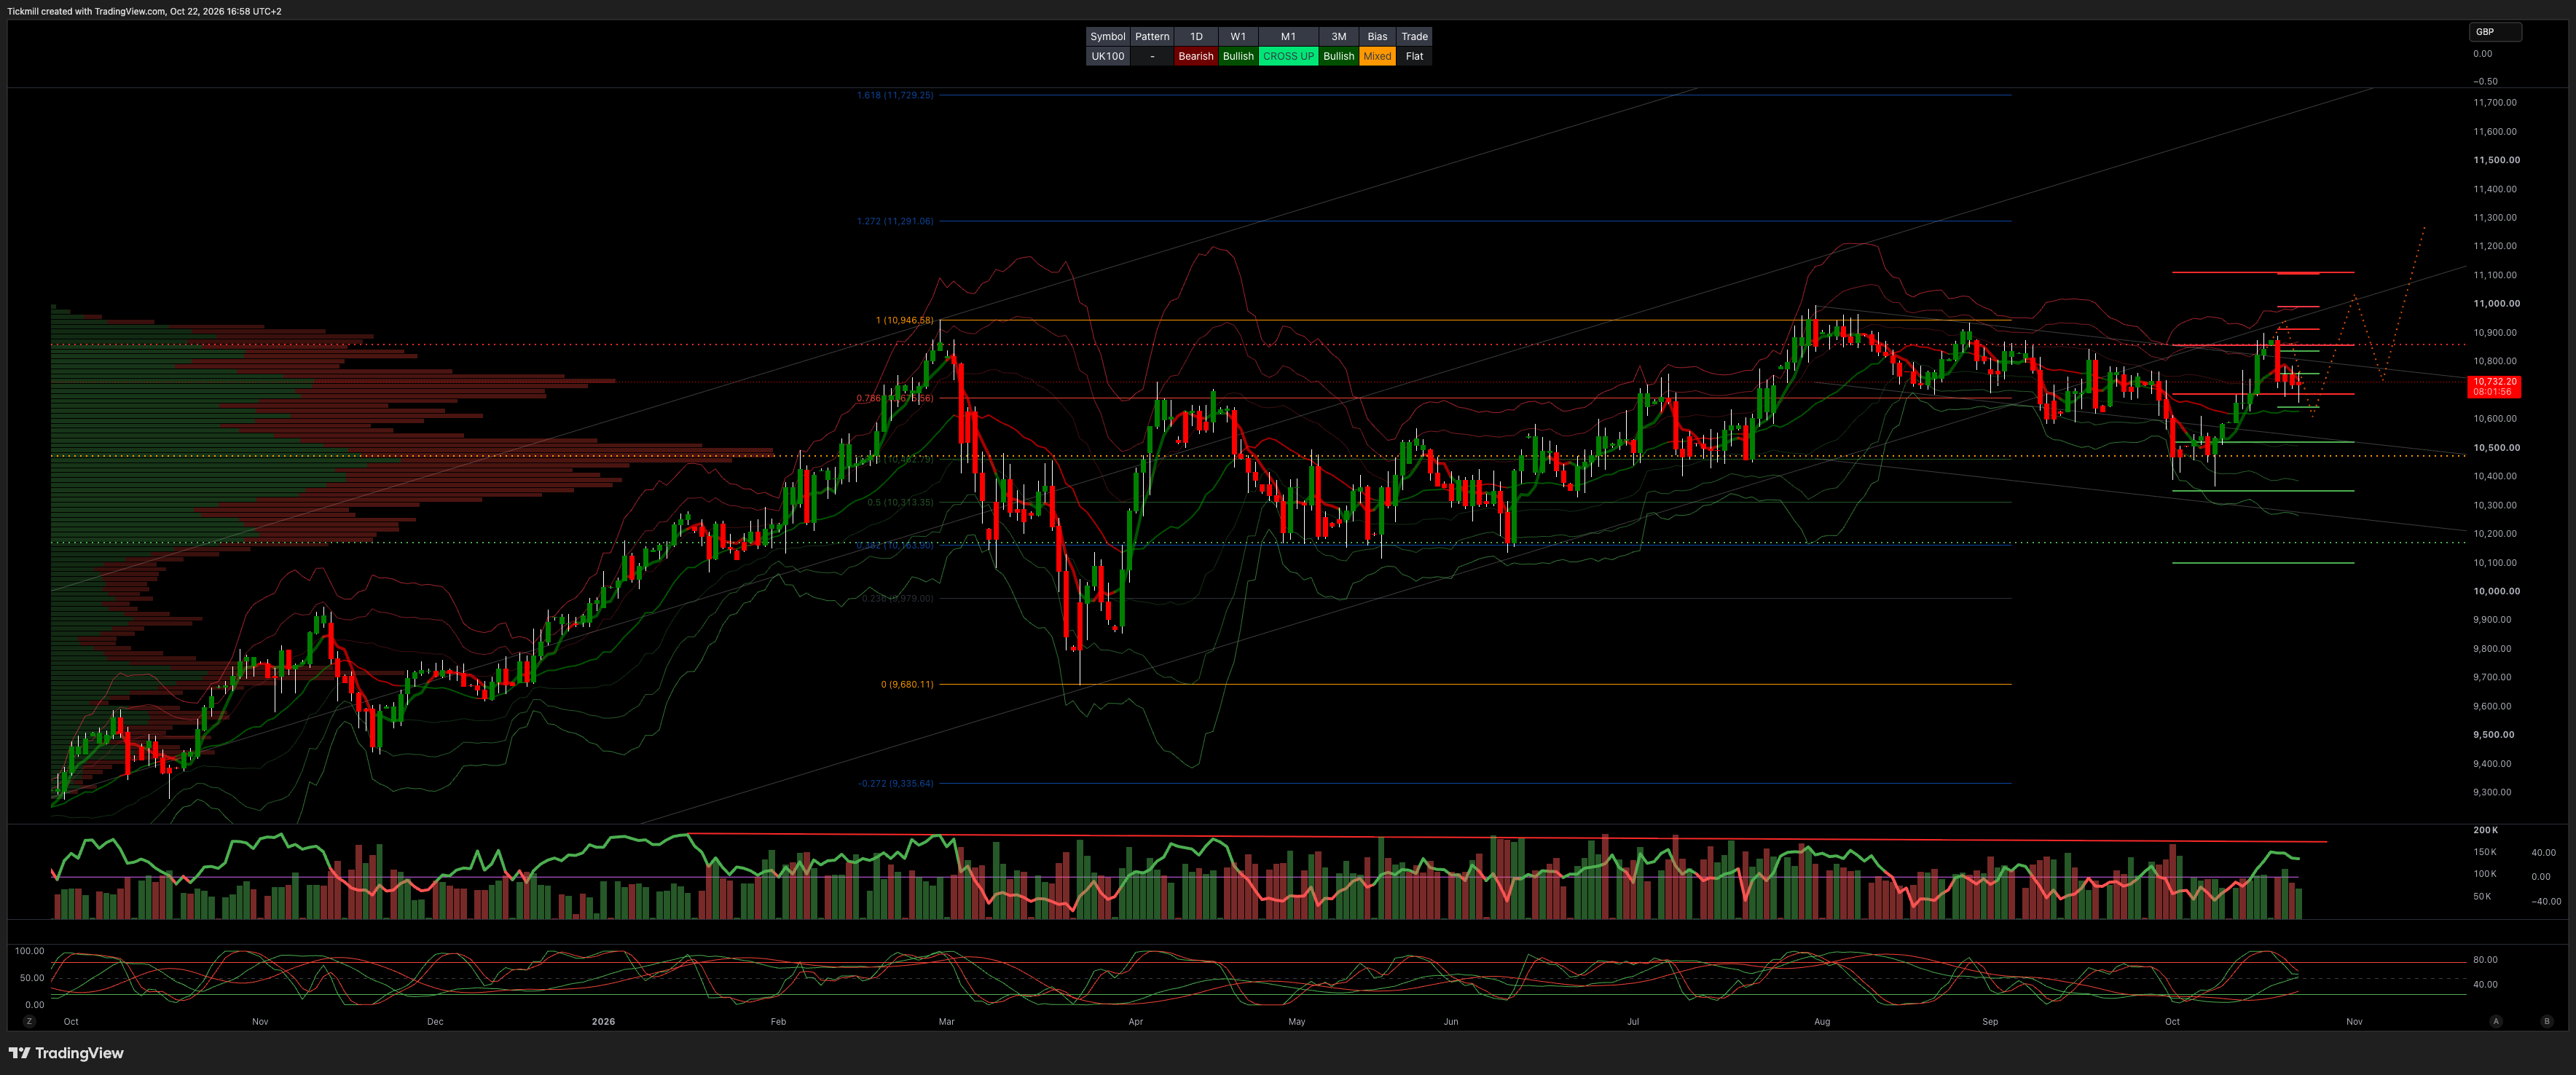The image size is (2576, 1075).
Task: Click the 11,500.00 price axis label
Action: [x=2496, y=160]
